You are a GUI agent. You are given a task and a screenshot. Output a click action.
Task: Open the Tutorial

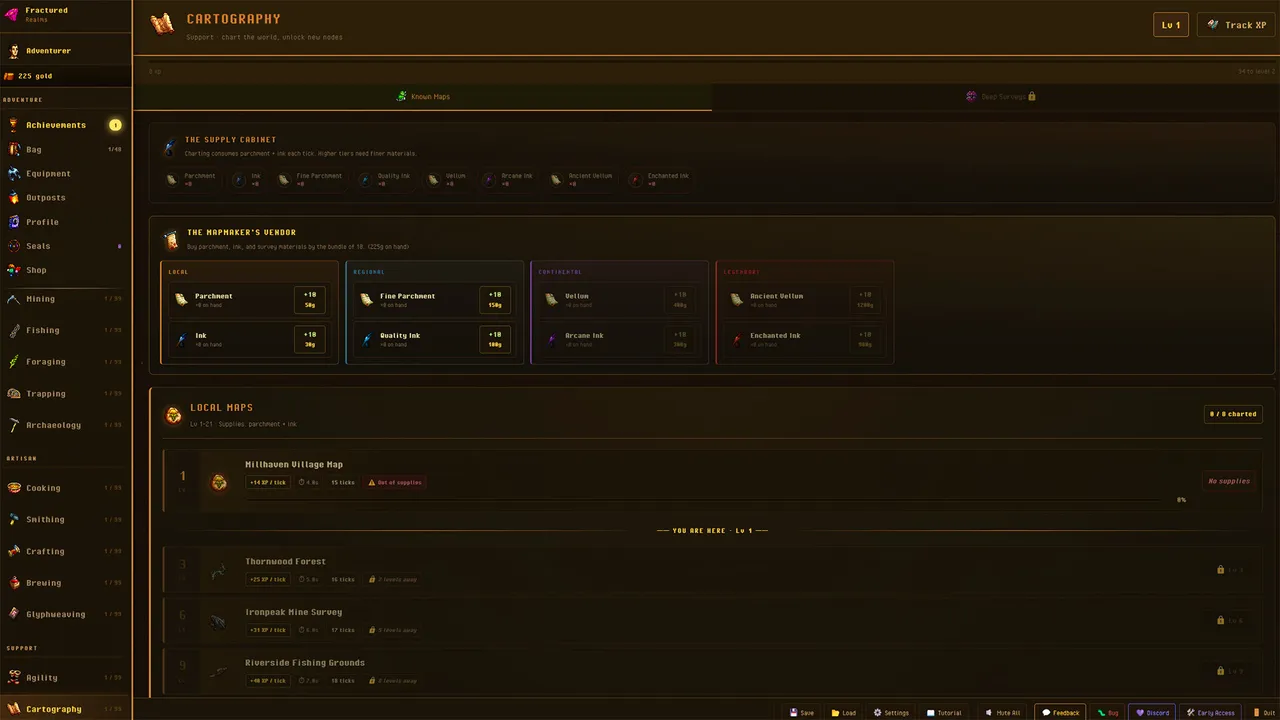(944, 713)
